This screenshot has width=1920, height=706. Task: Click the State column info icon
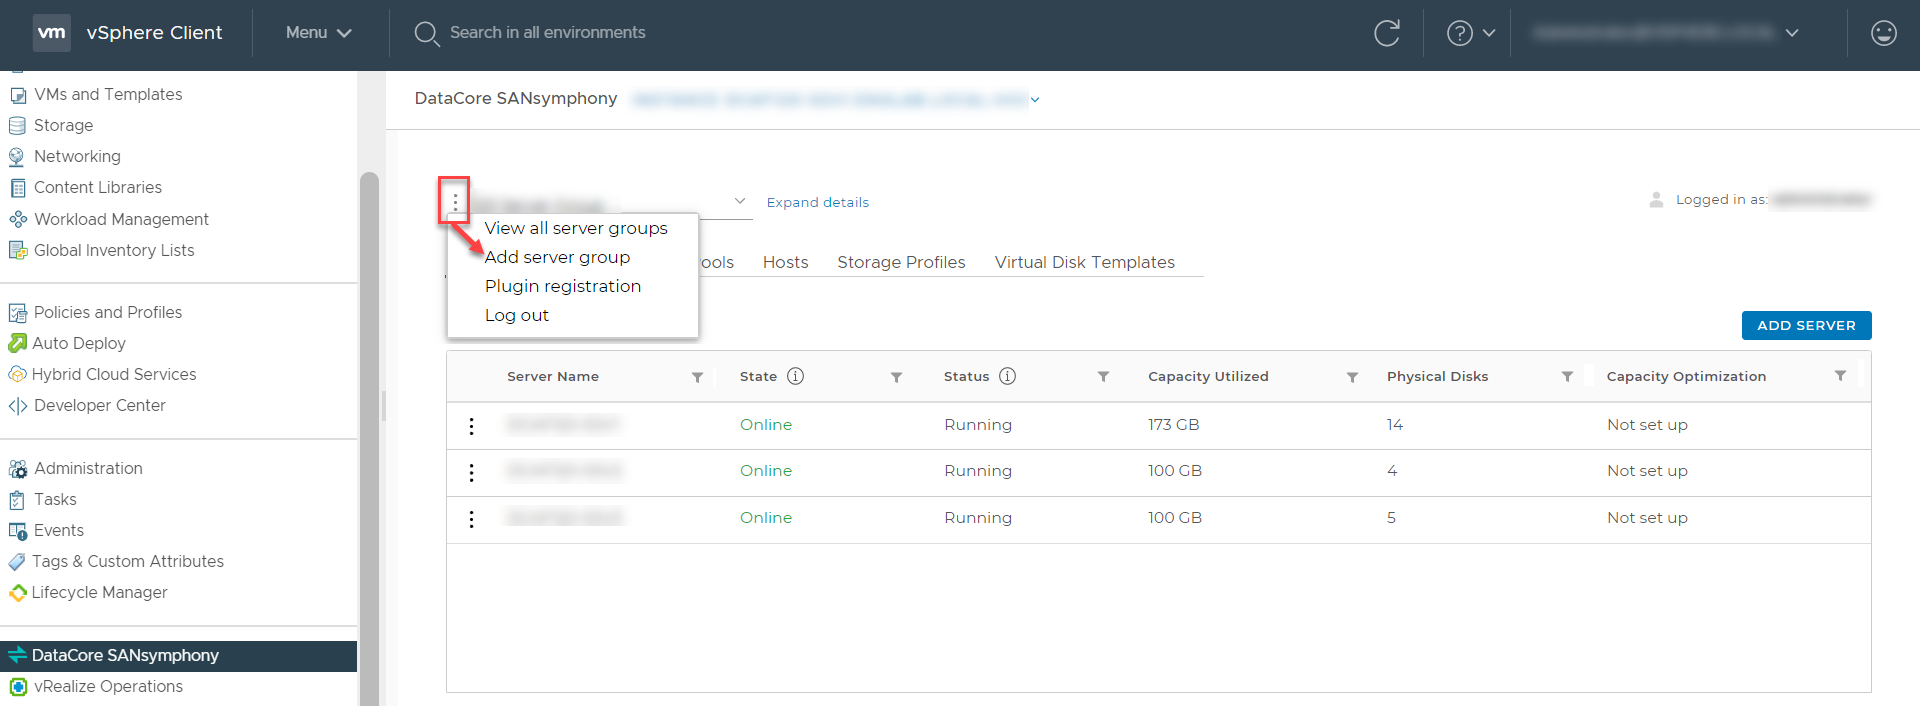[x=795, y=376]
